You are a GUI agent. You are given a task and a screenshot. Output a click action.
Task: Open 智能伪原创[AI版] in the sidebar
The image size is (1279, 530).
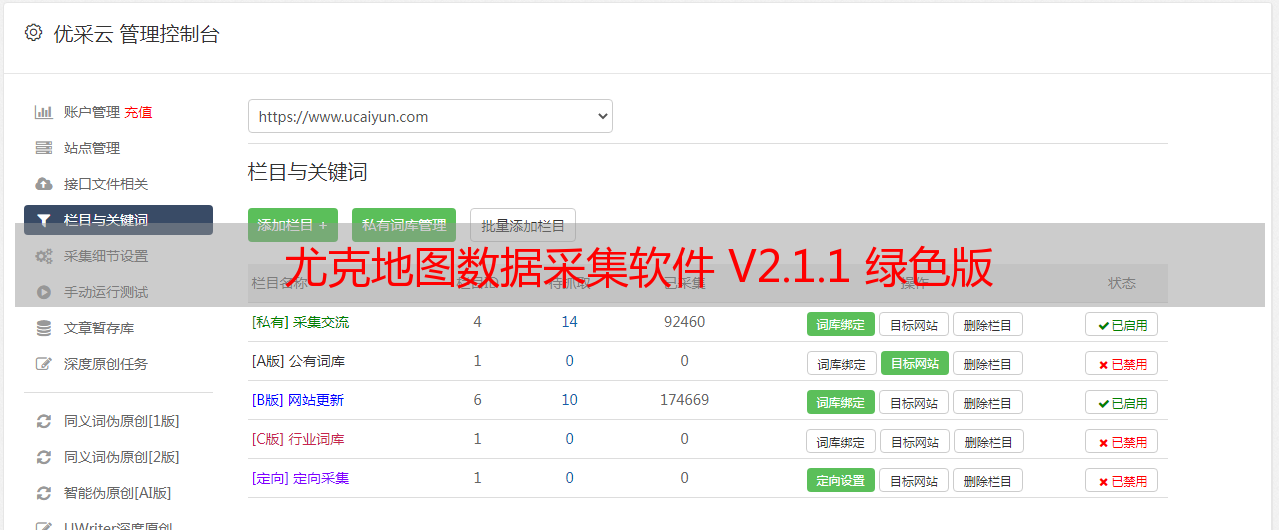[118, 493]
